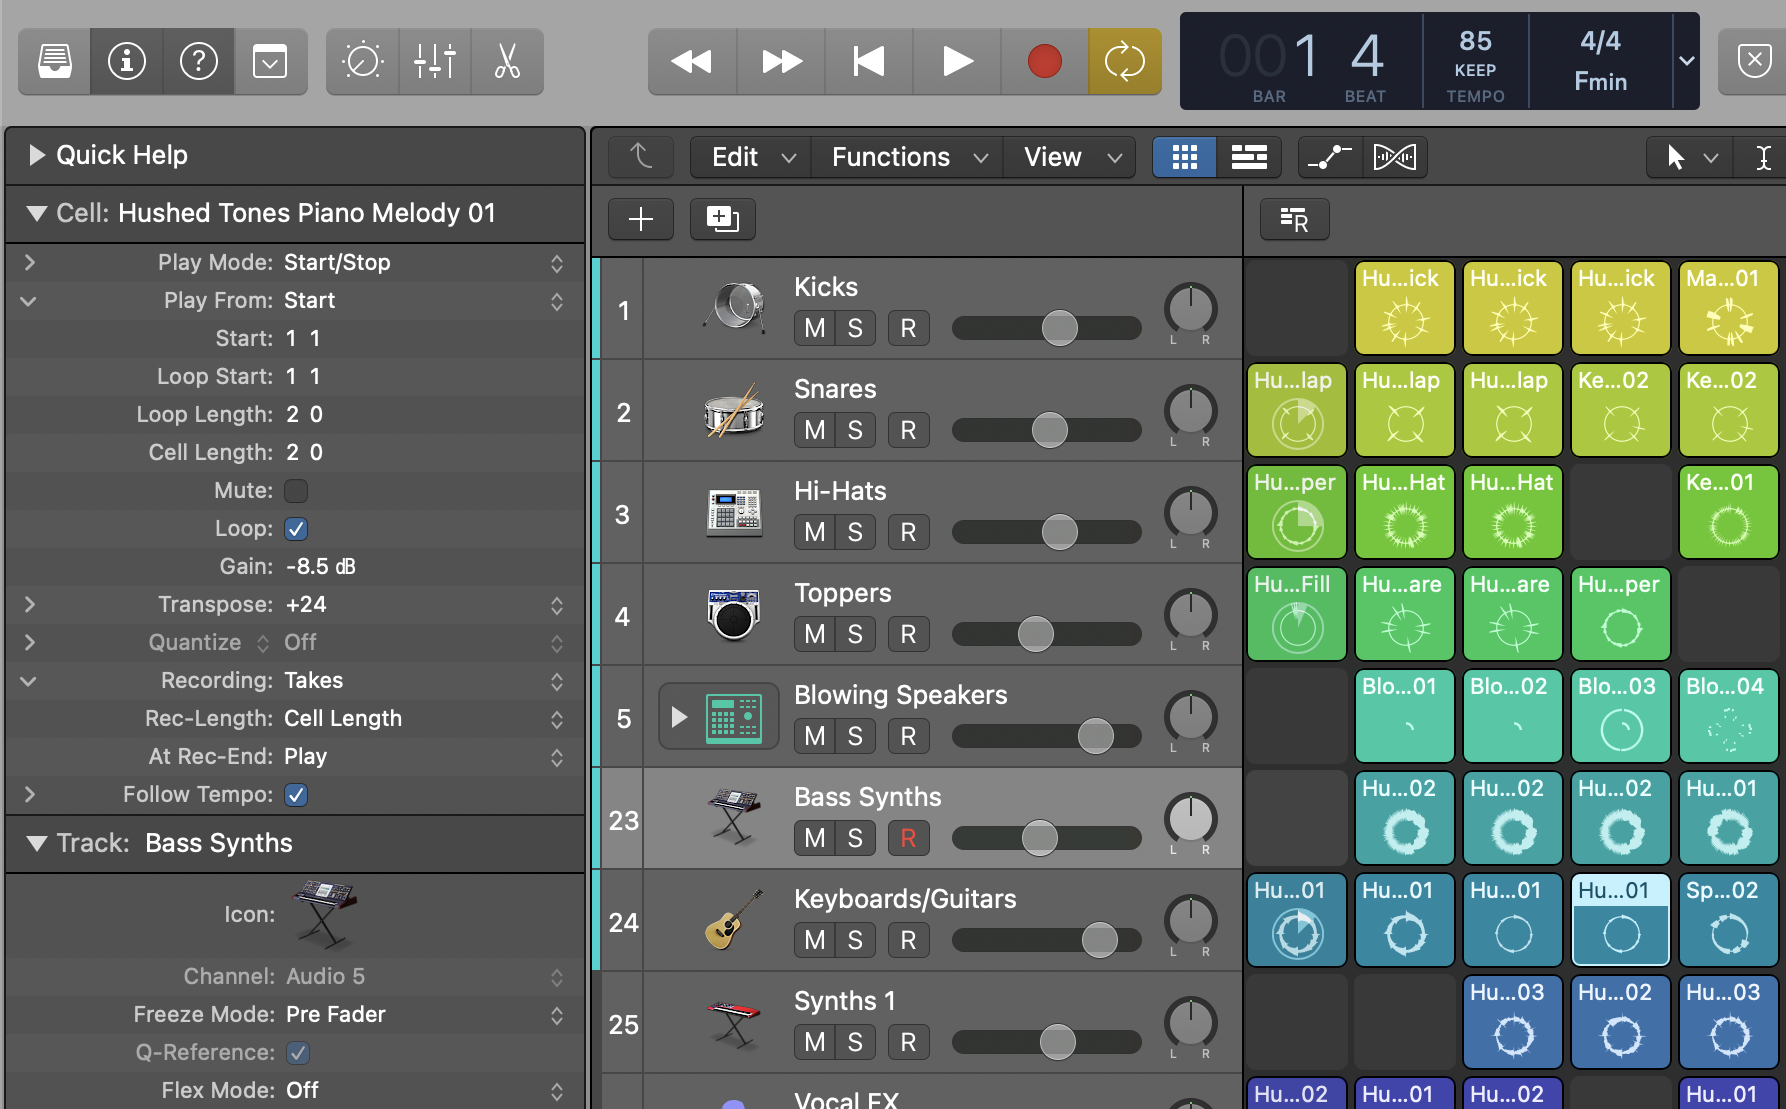Click the Quick Help question mark icon
The height and width of the screenshot is (1109, 1786).
[x=198, y=61]
